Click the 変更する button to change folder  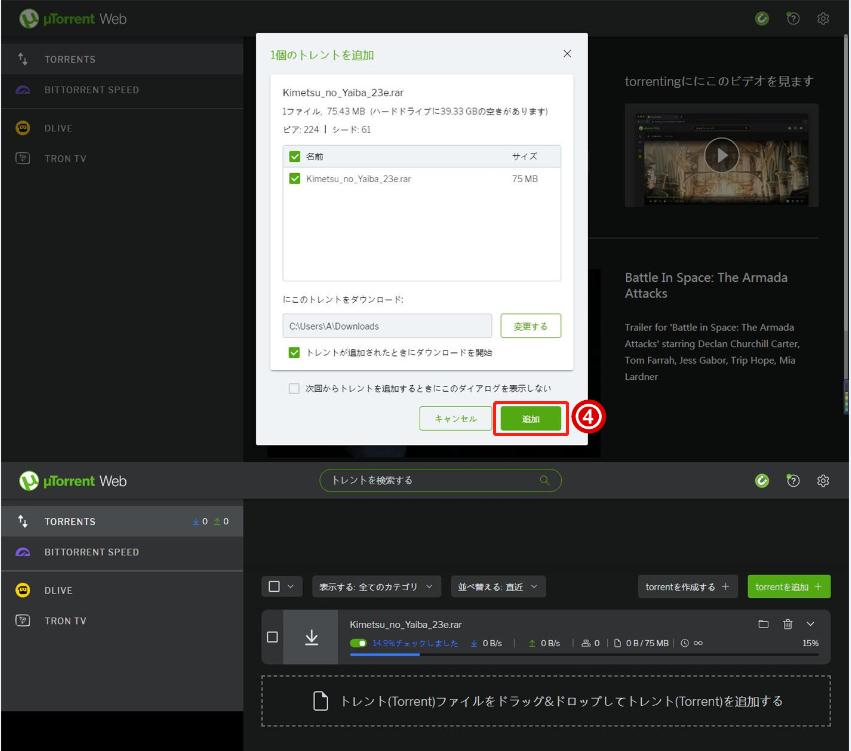coord(530,326)
